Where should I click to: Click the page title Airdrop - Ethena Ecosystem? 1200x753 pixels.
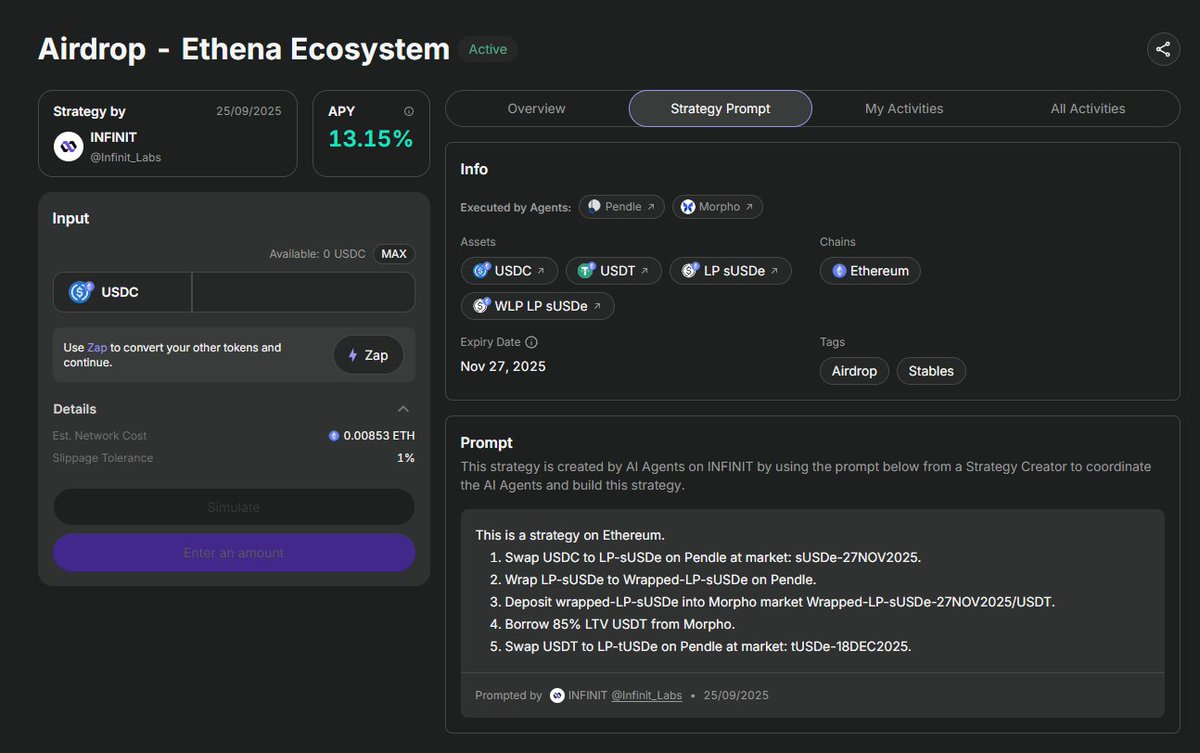pyautogui.click(x=244, y=49)
